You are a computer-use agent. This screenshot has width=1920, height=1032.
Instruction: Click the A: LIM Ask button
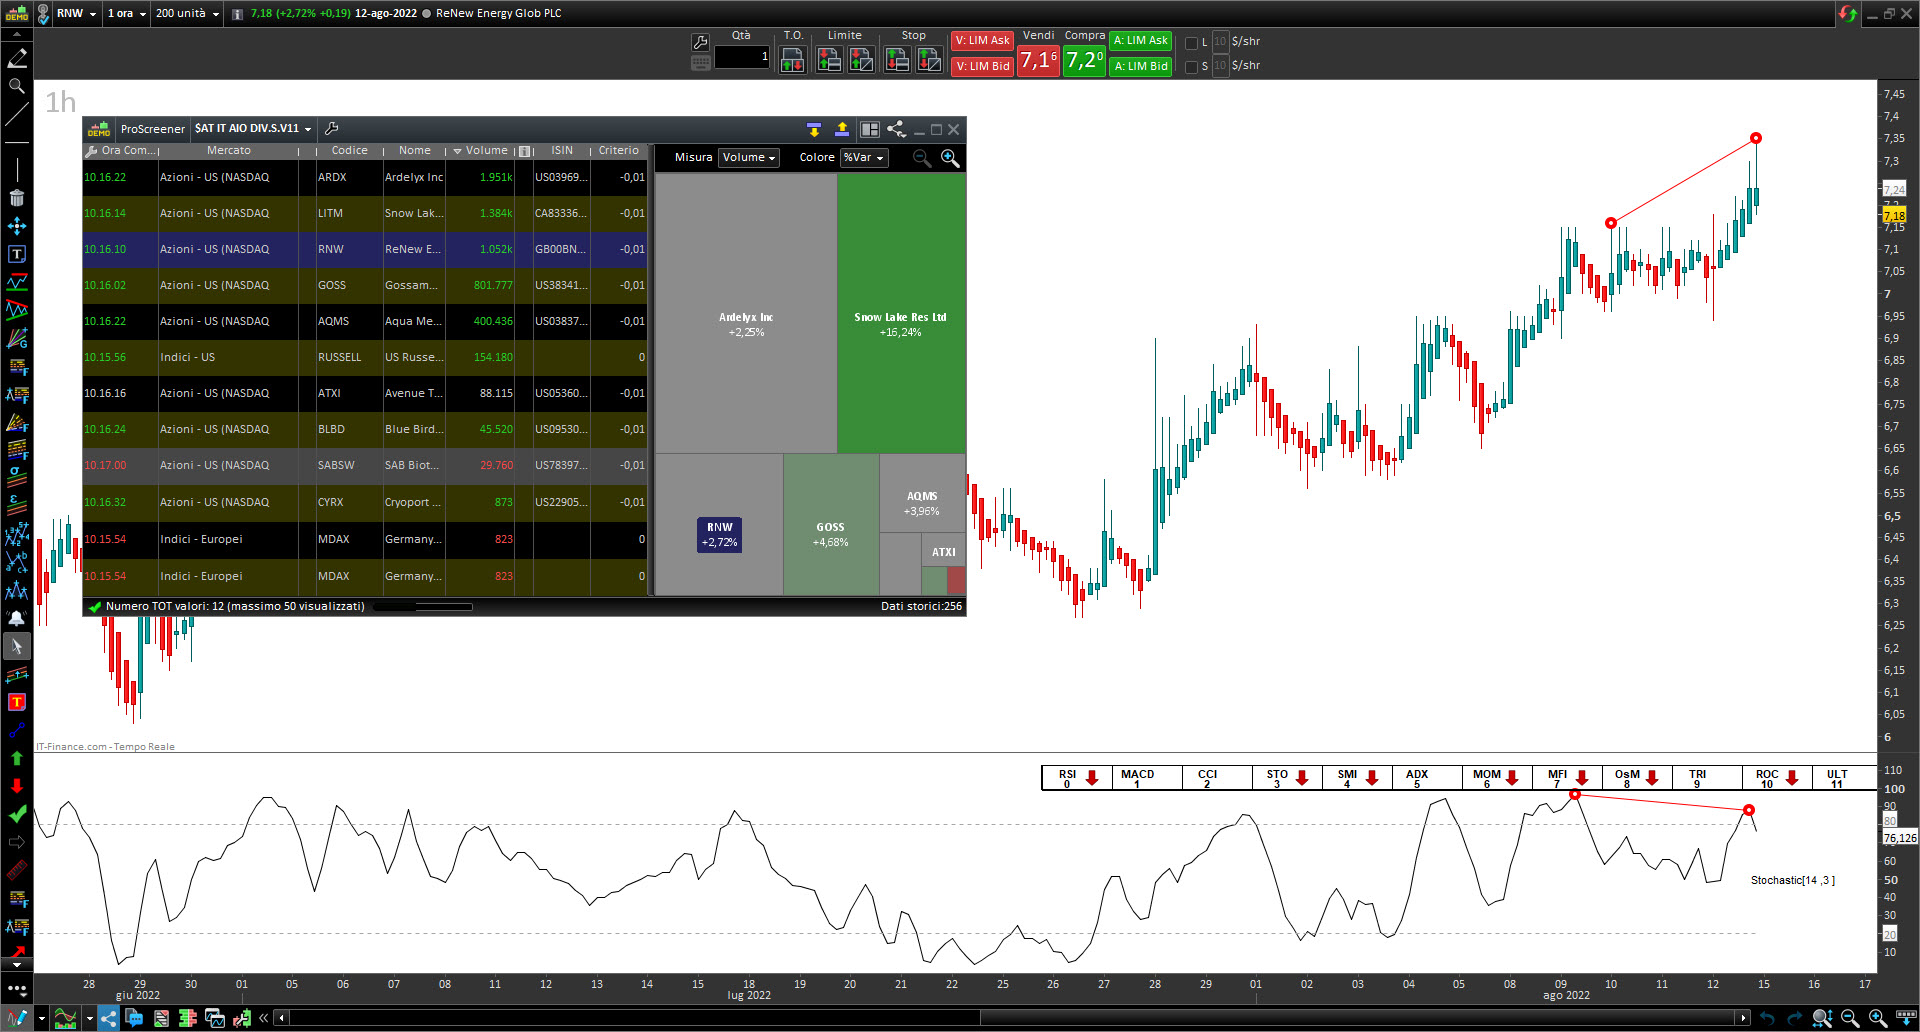1140,41
